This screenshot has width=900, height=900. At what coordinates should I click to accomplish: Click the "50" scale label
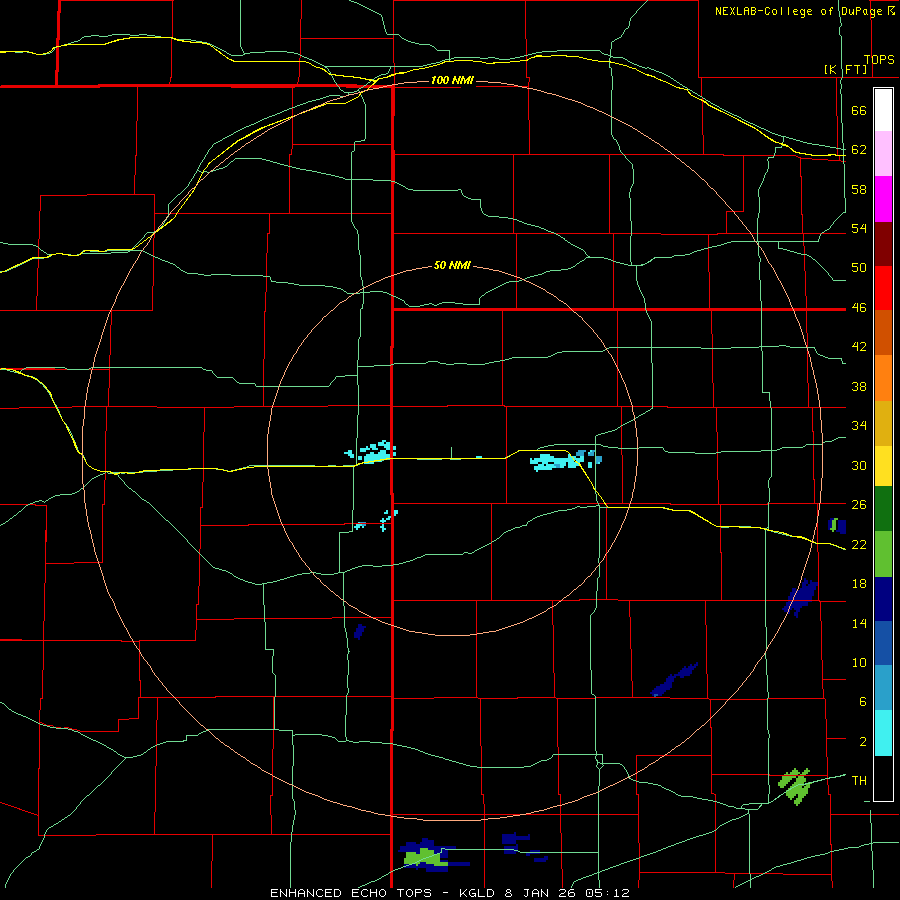coord(859,268)
